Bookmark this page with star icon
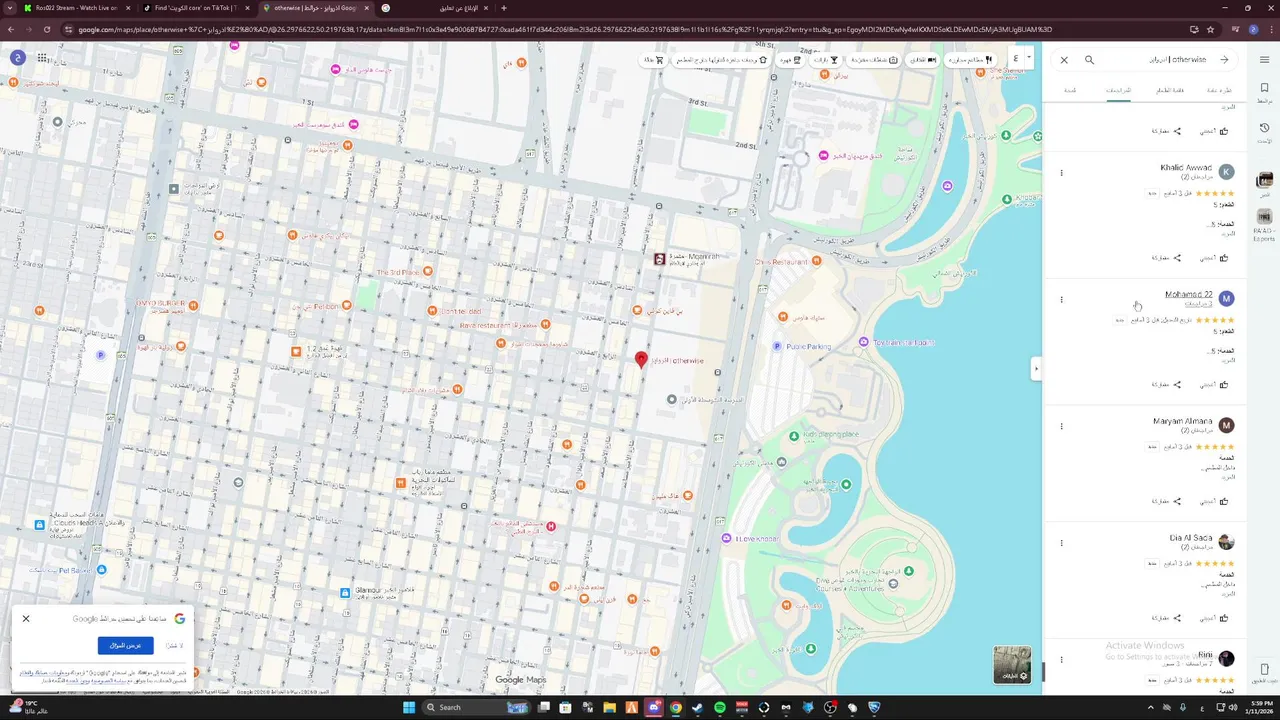1280x720 pixels. [1210, 29]
